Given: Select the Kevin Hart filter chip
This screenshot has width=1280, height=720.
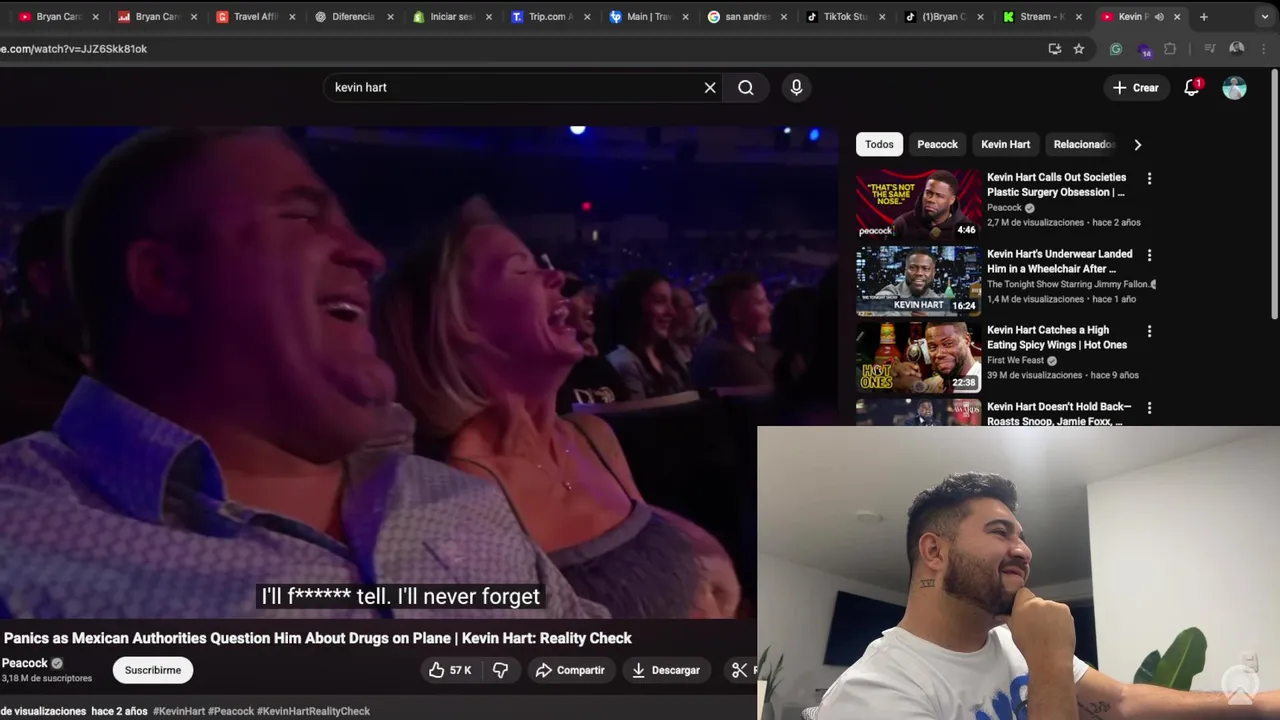Looking at the screenshot, I should point(1005,144).
